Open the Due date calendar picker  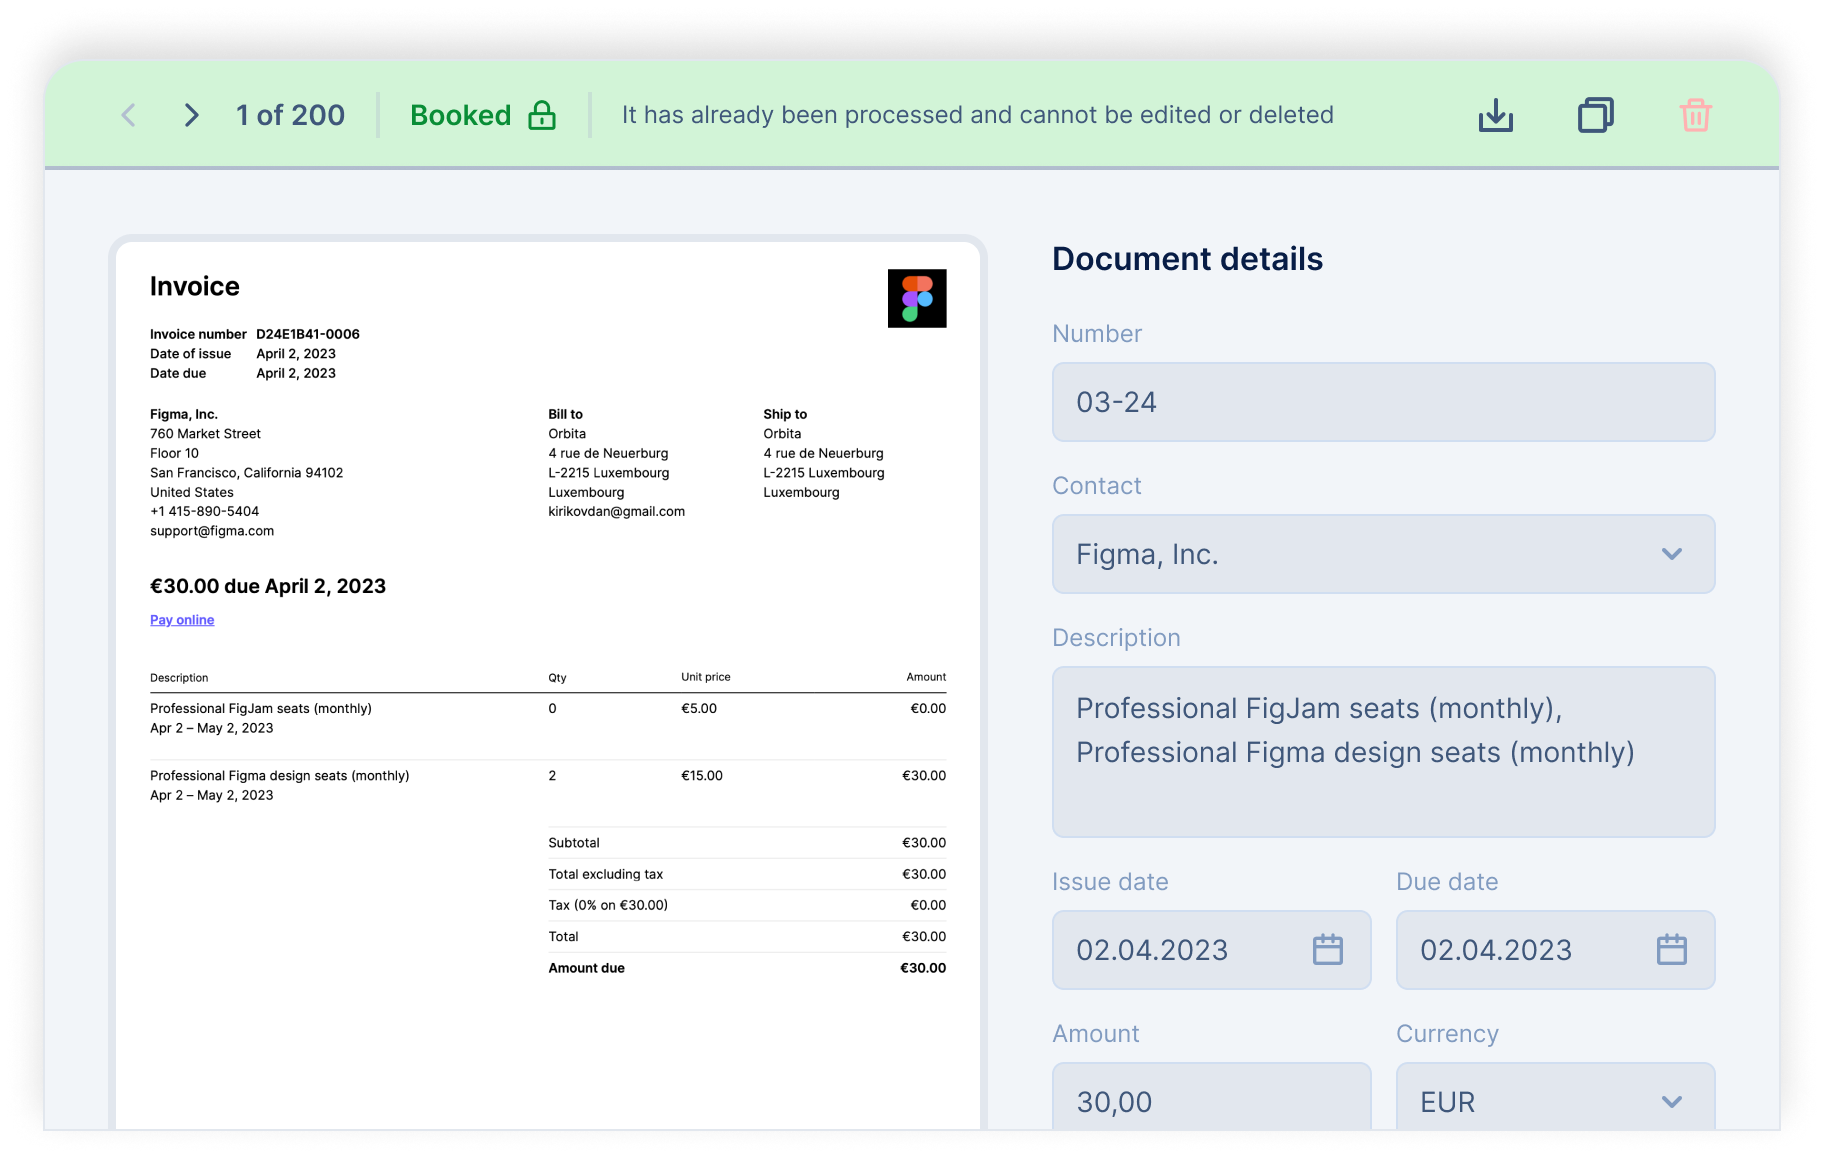[1670, 950]
